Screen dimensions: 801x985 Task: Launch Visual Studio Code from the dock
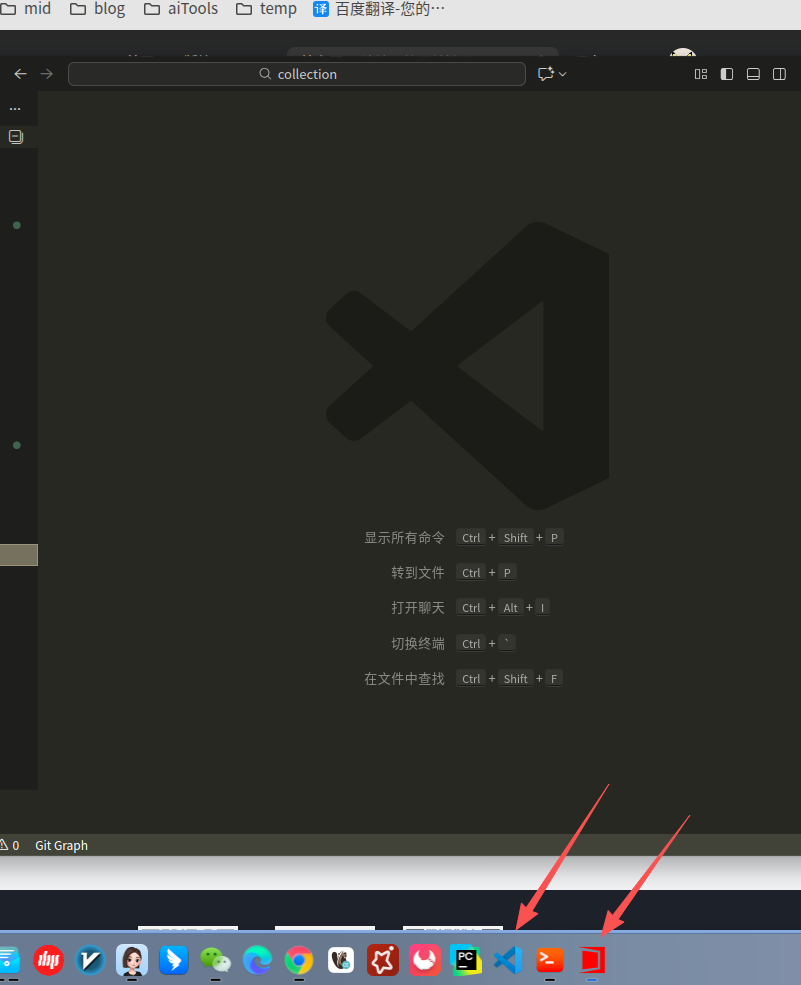click(x=508, y=960)
